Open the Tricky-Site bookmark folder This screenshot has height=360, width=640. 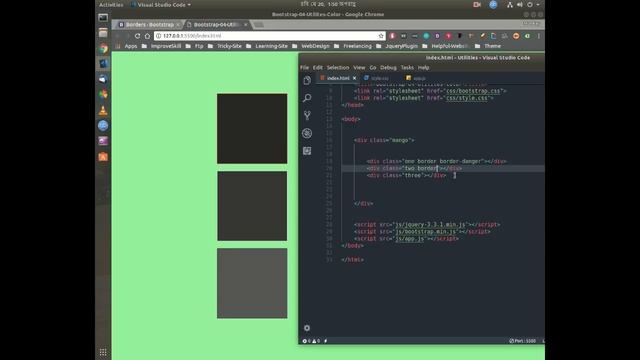[225, 46]
